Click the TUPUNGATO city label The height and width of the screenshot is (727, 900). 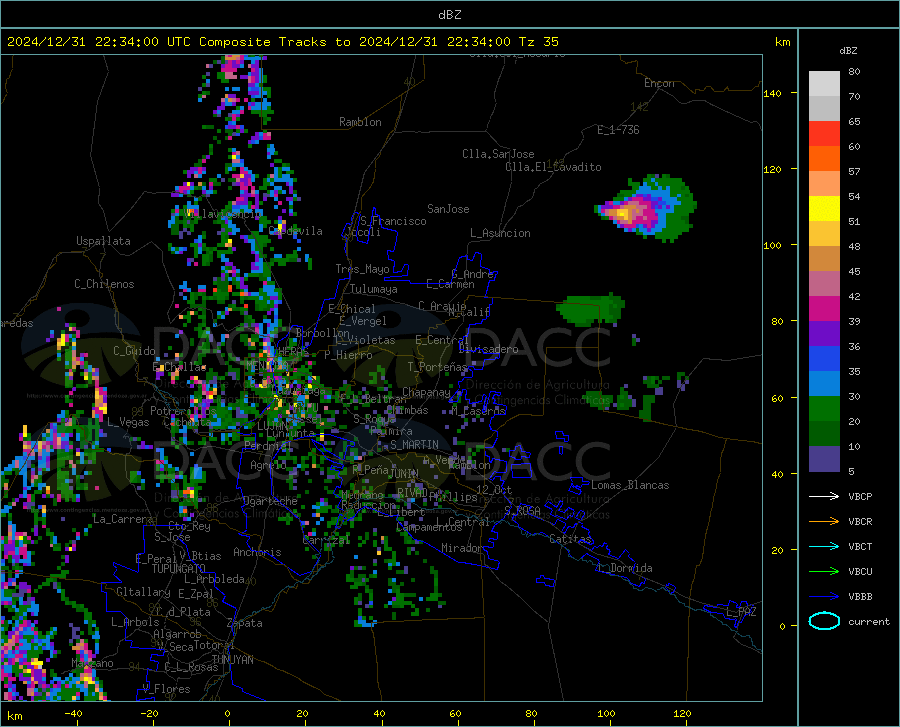pyautogui.click(x=179, y=569)
